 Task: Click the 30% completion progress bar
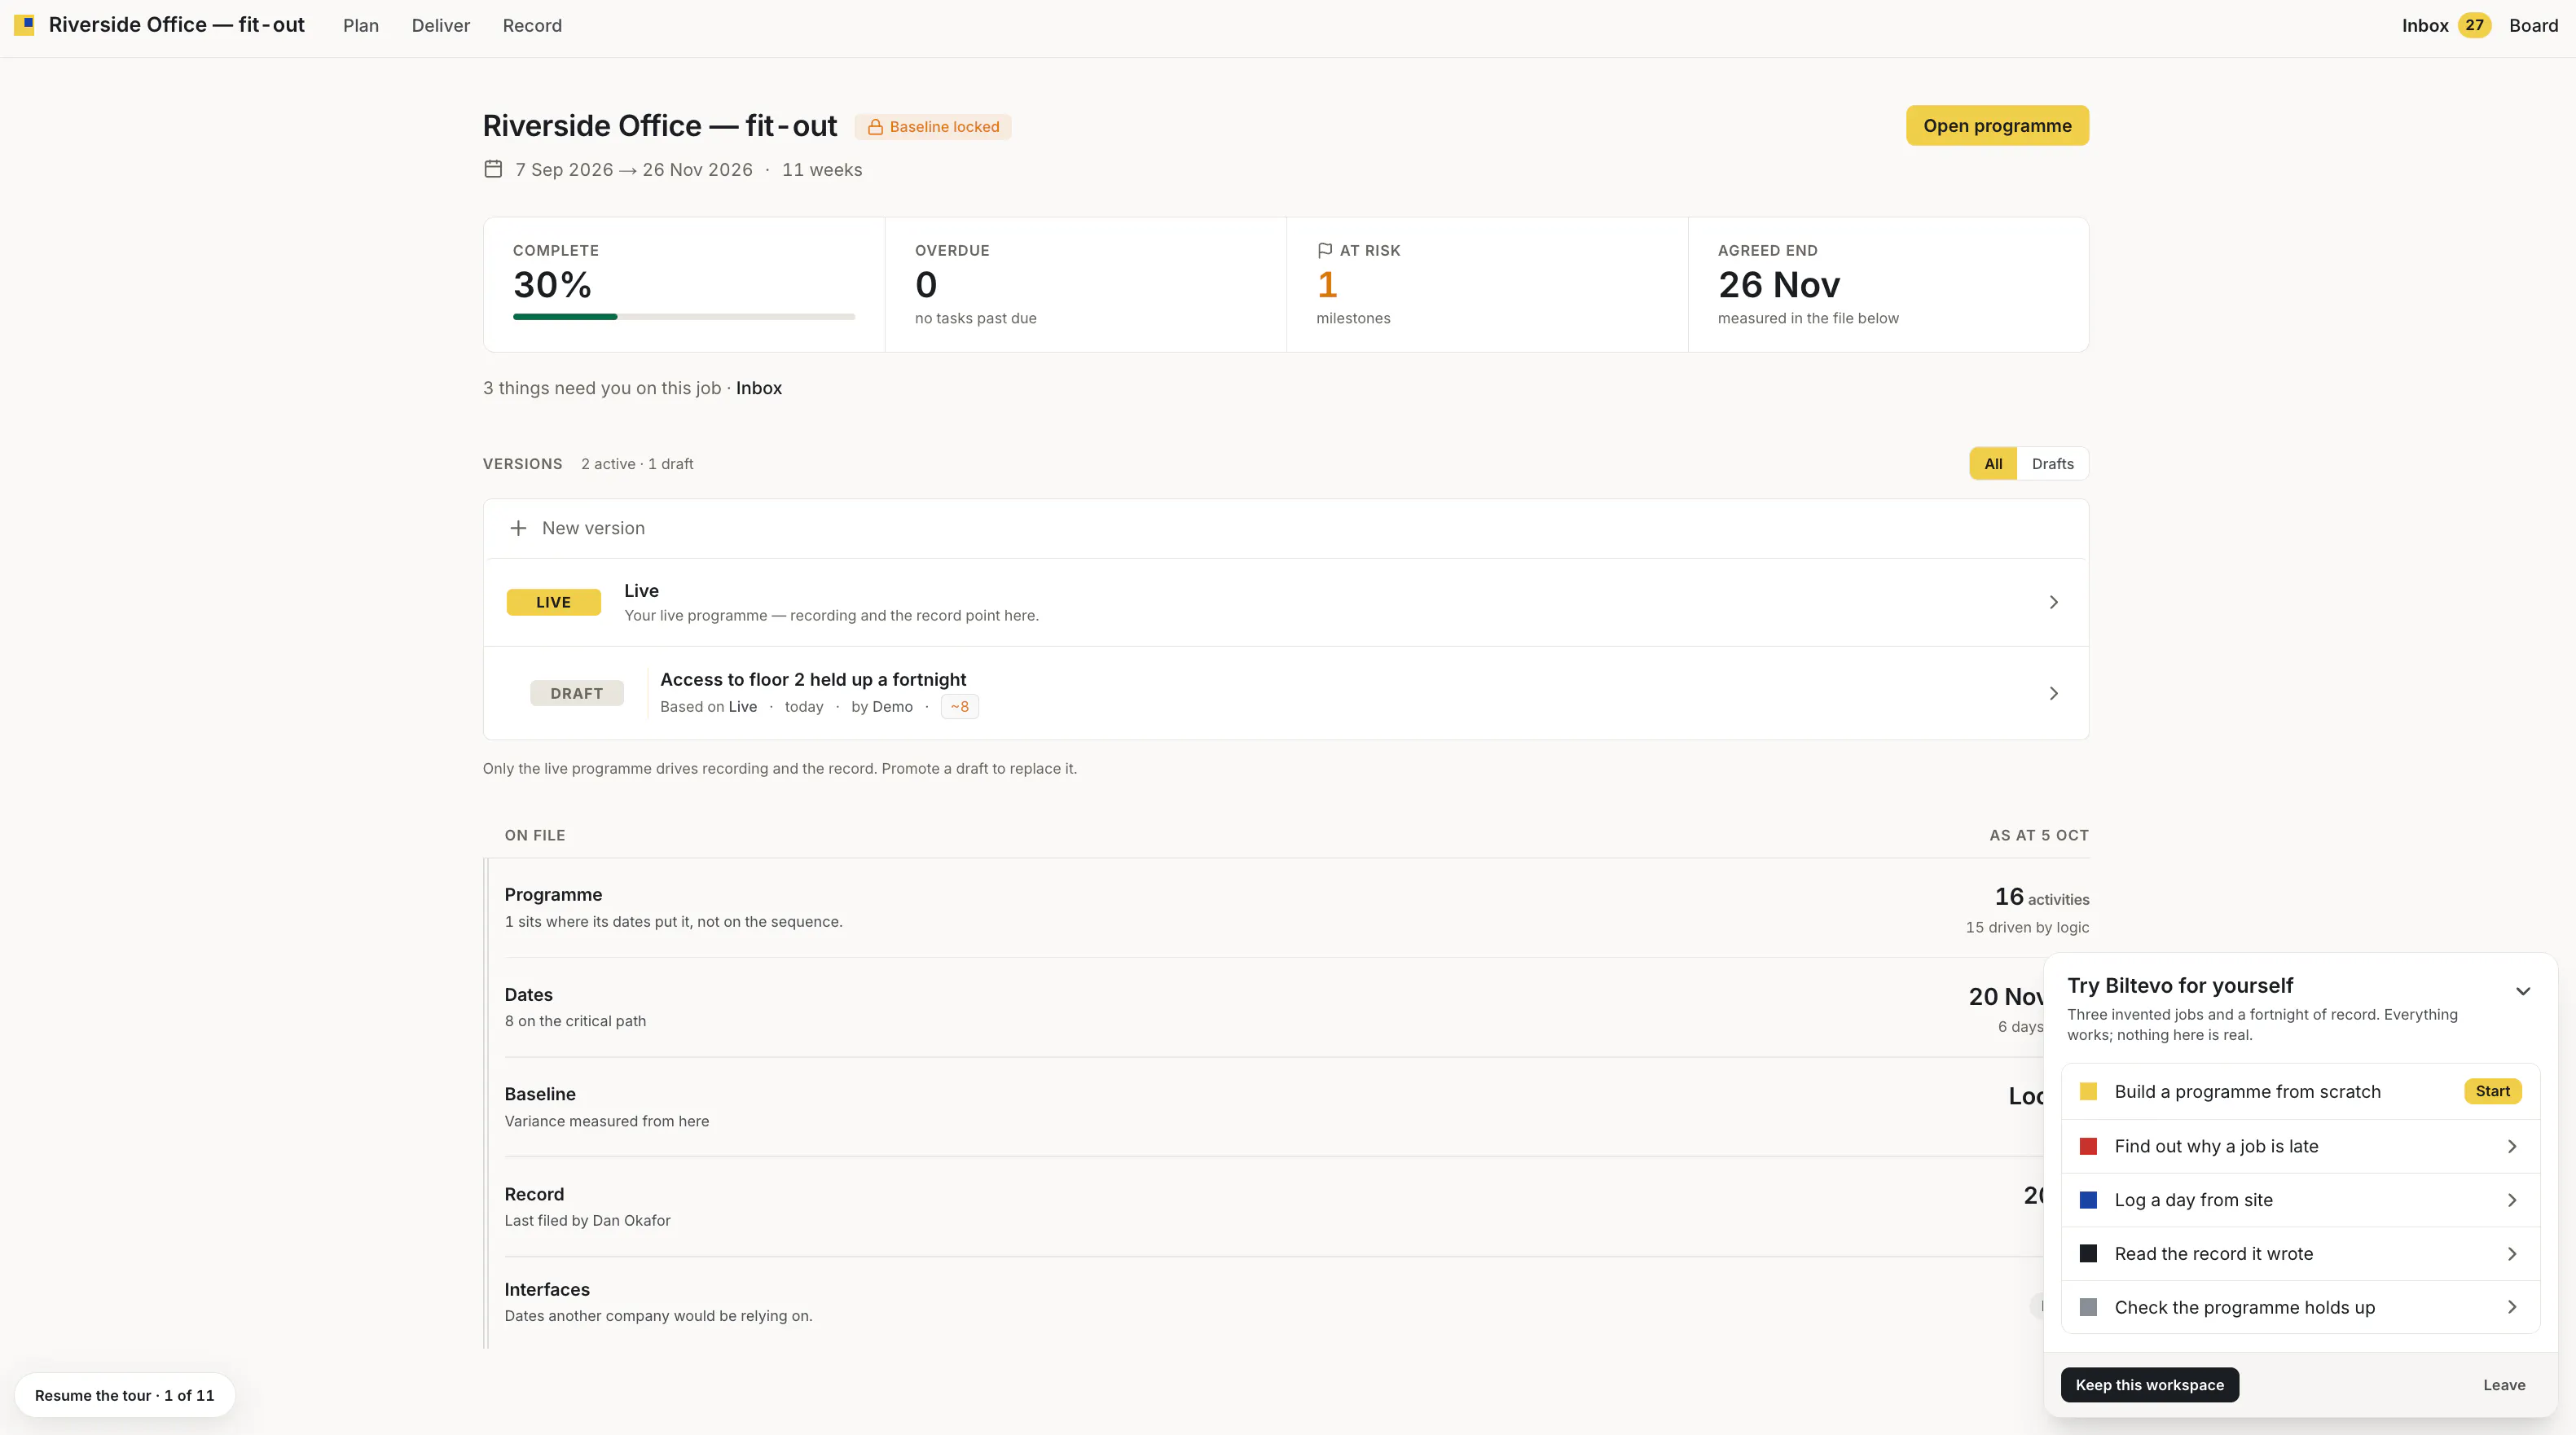(684, 317)
